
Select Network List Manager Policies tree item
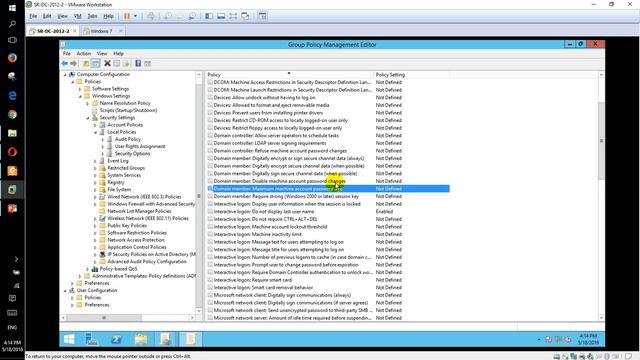139,211
